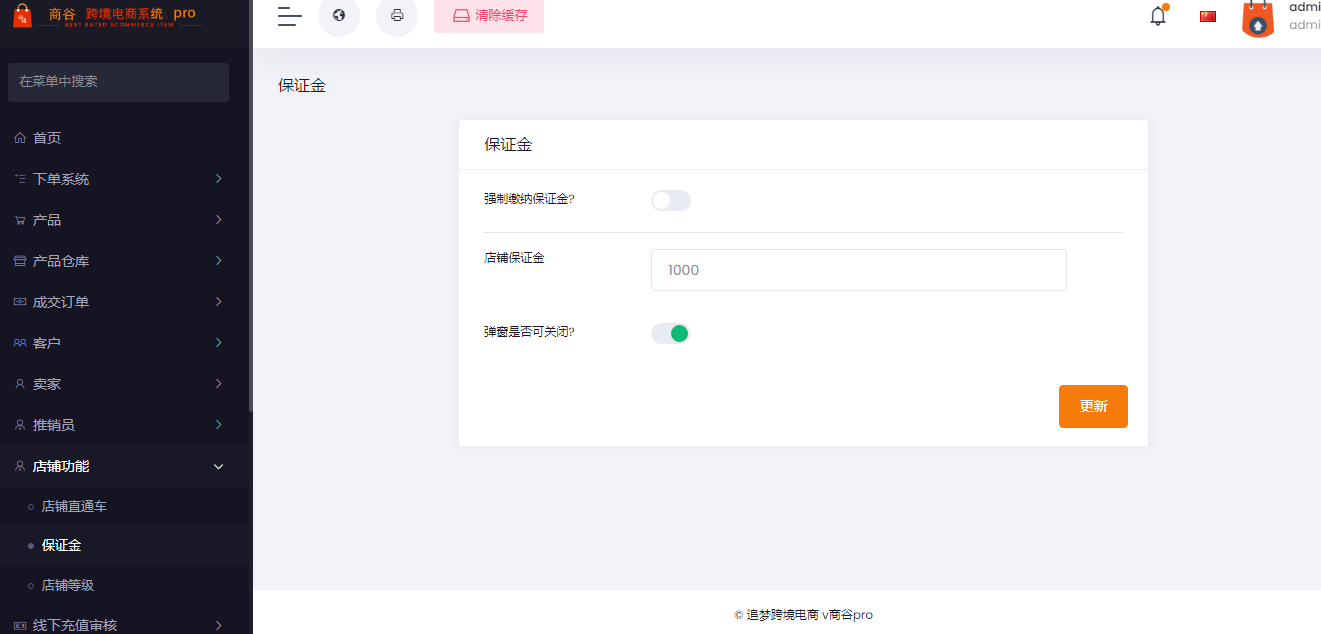Enable the 强制缴纳保证金 switch
Viewport: 1321px width, 634px height.
coord(671,200)
